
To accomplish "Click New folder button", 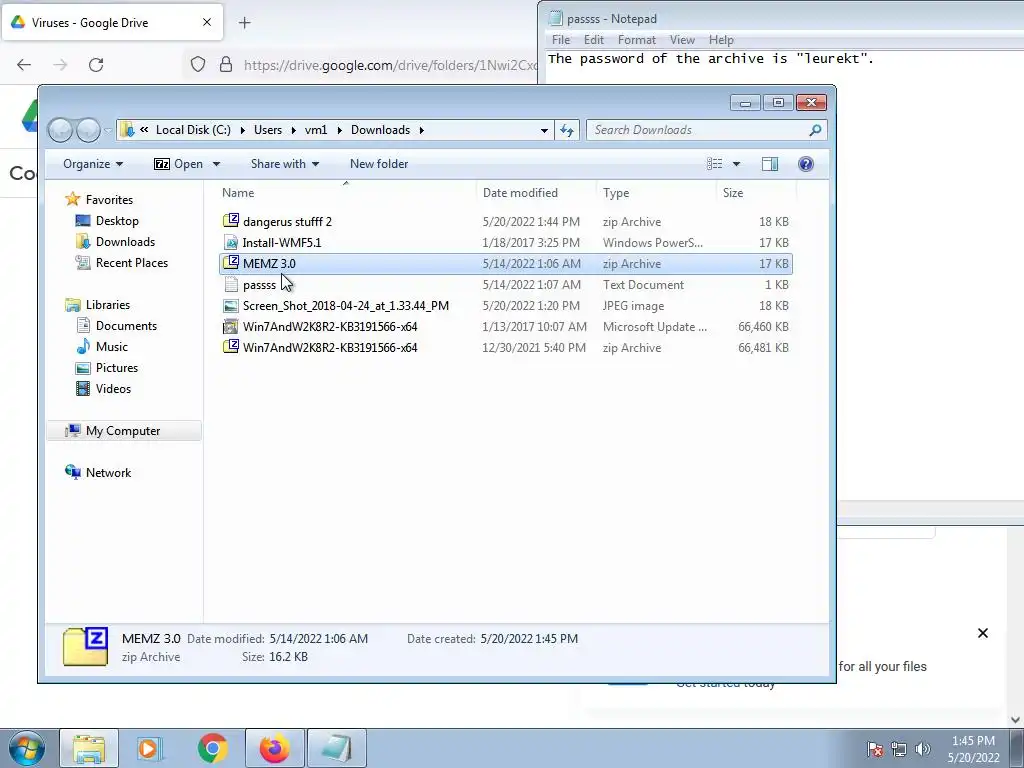I will (x=379, y=164).
